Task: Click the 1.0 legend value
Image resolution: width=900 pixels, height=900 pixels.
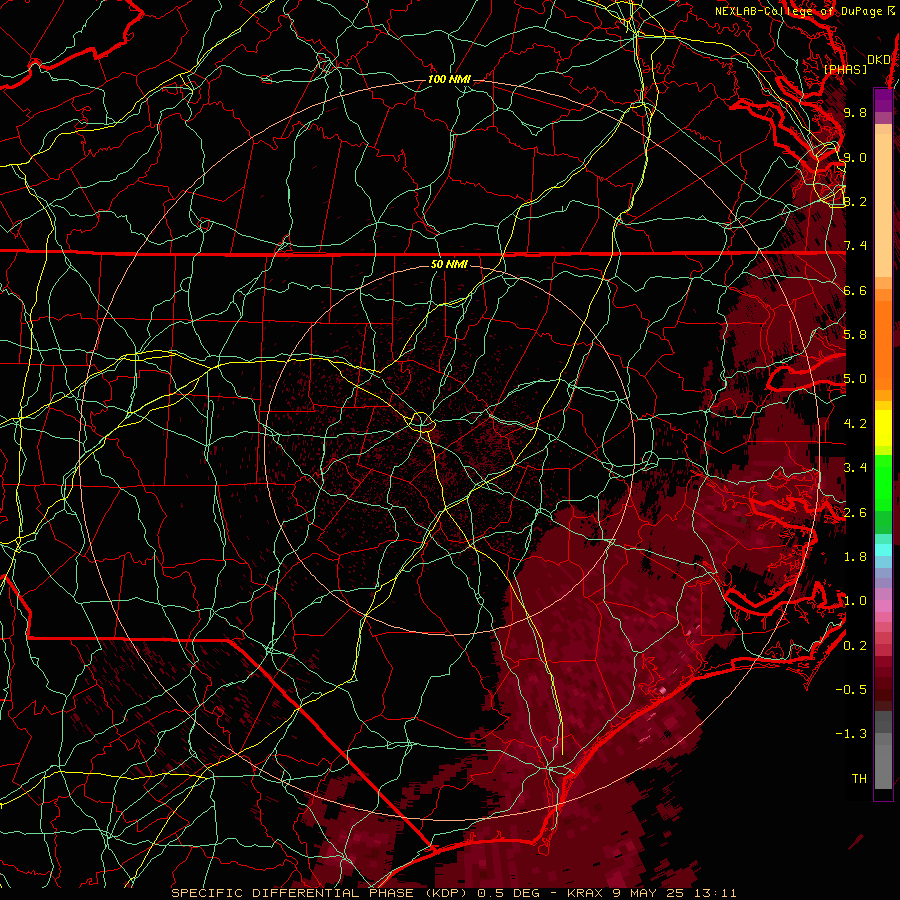Action: [x=855, y=601]
